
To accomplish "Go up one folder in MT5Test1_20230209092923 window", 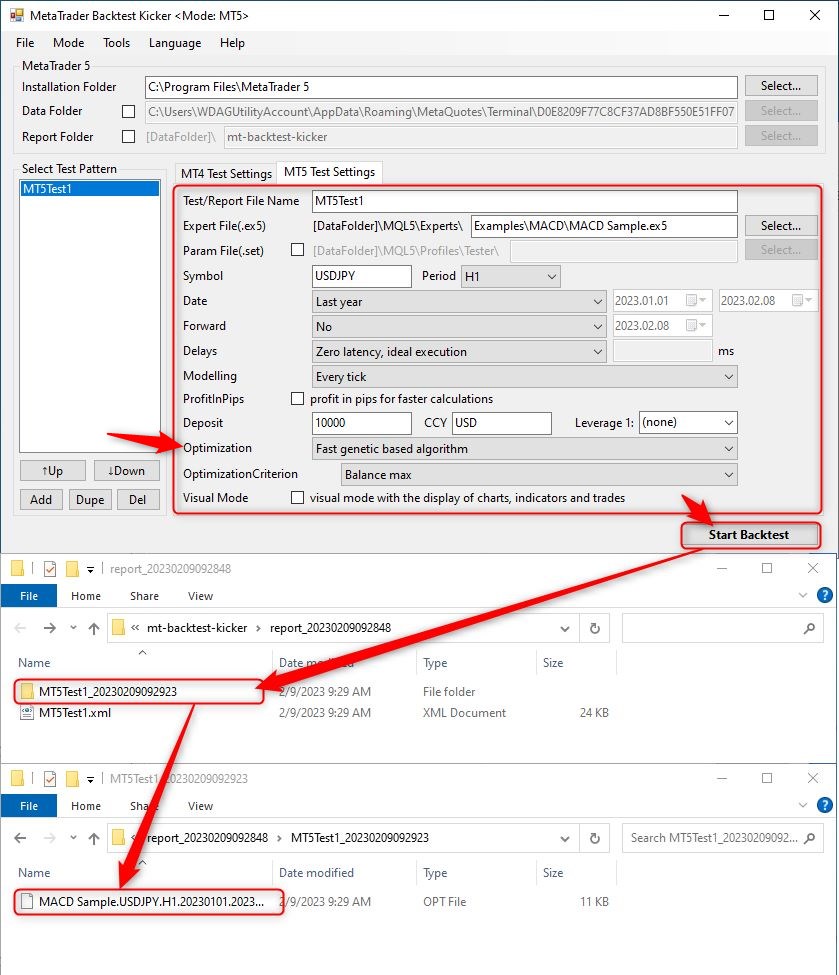I will (94, 838).
